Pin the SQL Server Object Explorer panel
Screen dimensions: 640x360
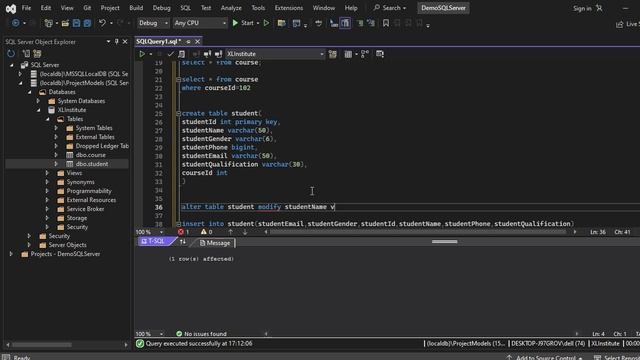click(x=117, y=42)
